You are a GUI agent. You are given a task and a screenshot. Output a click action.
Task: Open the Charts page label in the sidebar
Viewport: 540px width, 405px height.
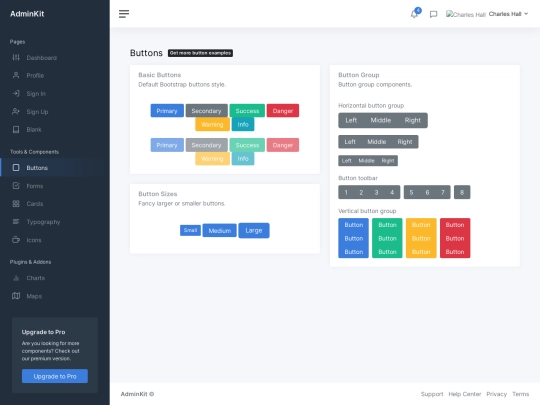coord(36,278)
